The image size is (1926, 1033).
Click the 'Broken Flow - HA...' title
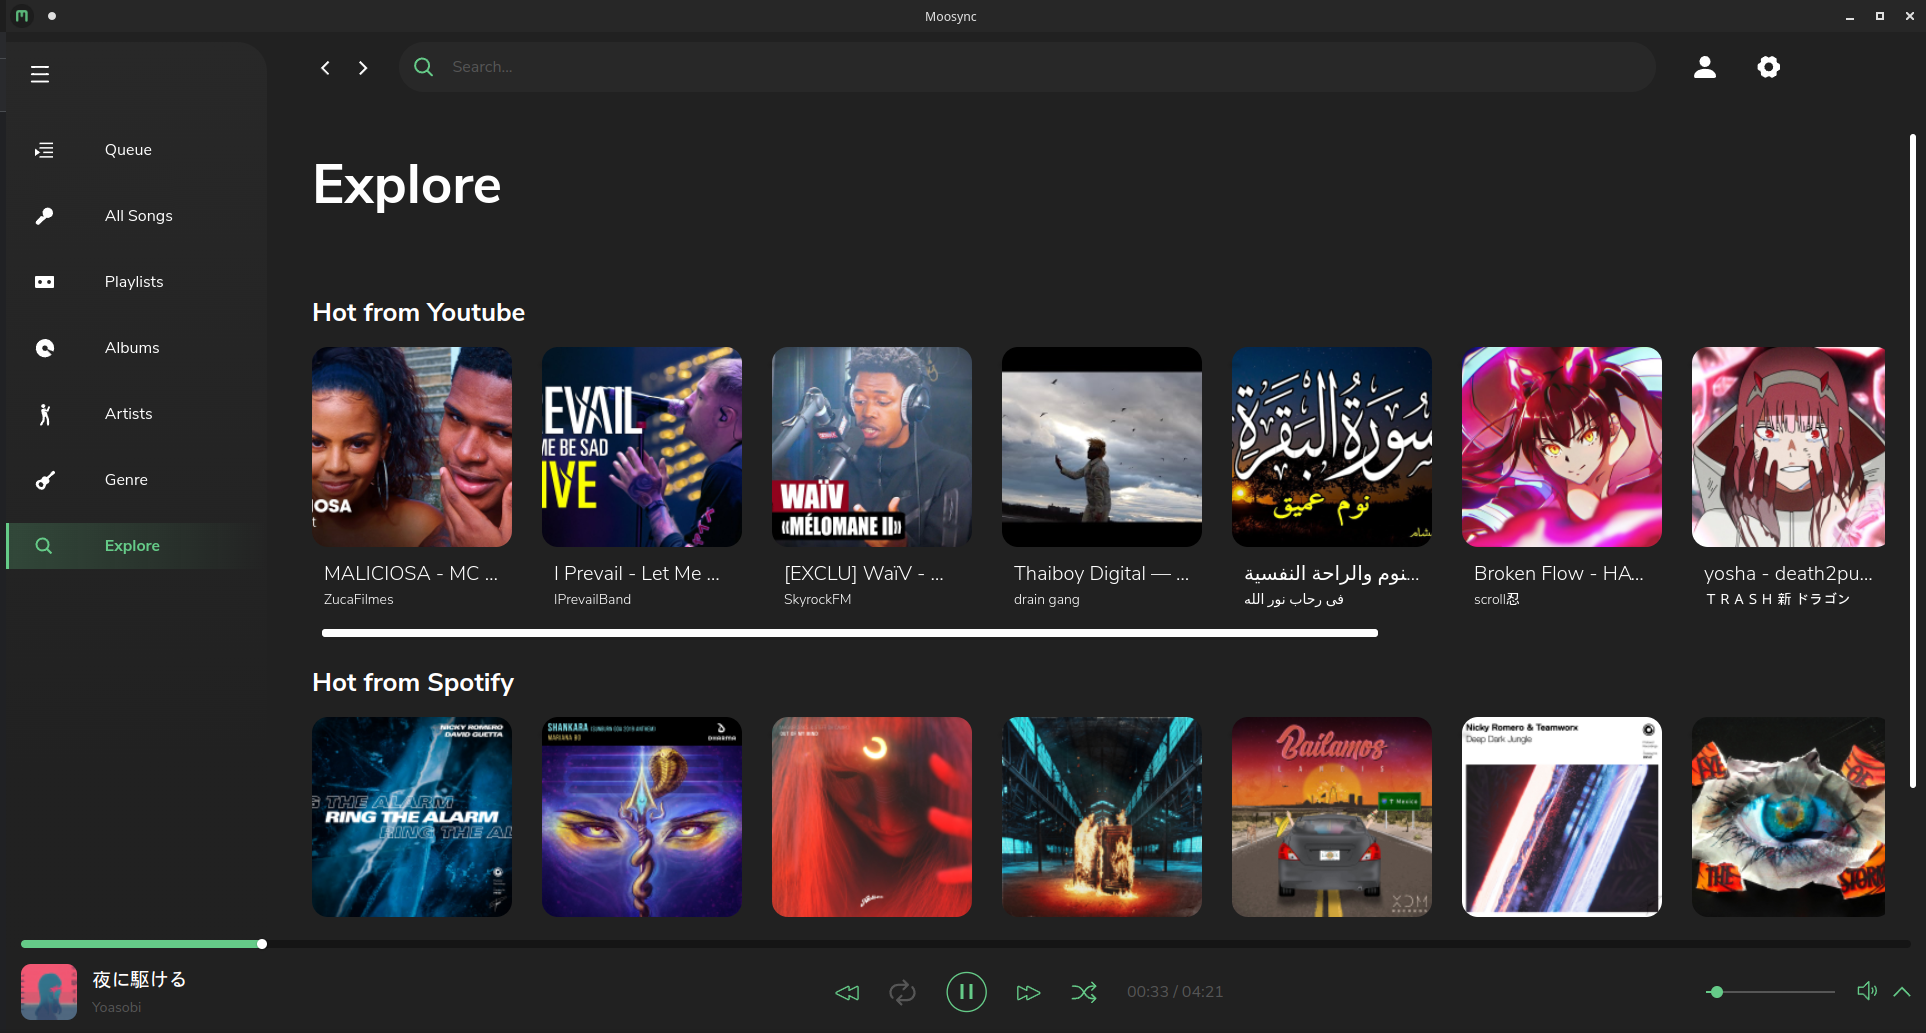[x=1559, y=574]
